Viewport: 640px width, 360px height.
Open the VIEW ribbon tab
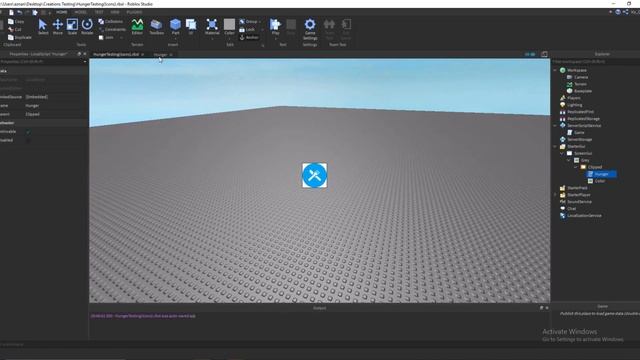pos(115,12)
